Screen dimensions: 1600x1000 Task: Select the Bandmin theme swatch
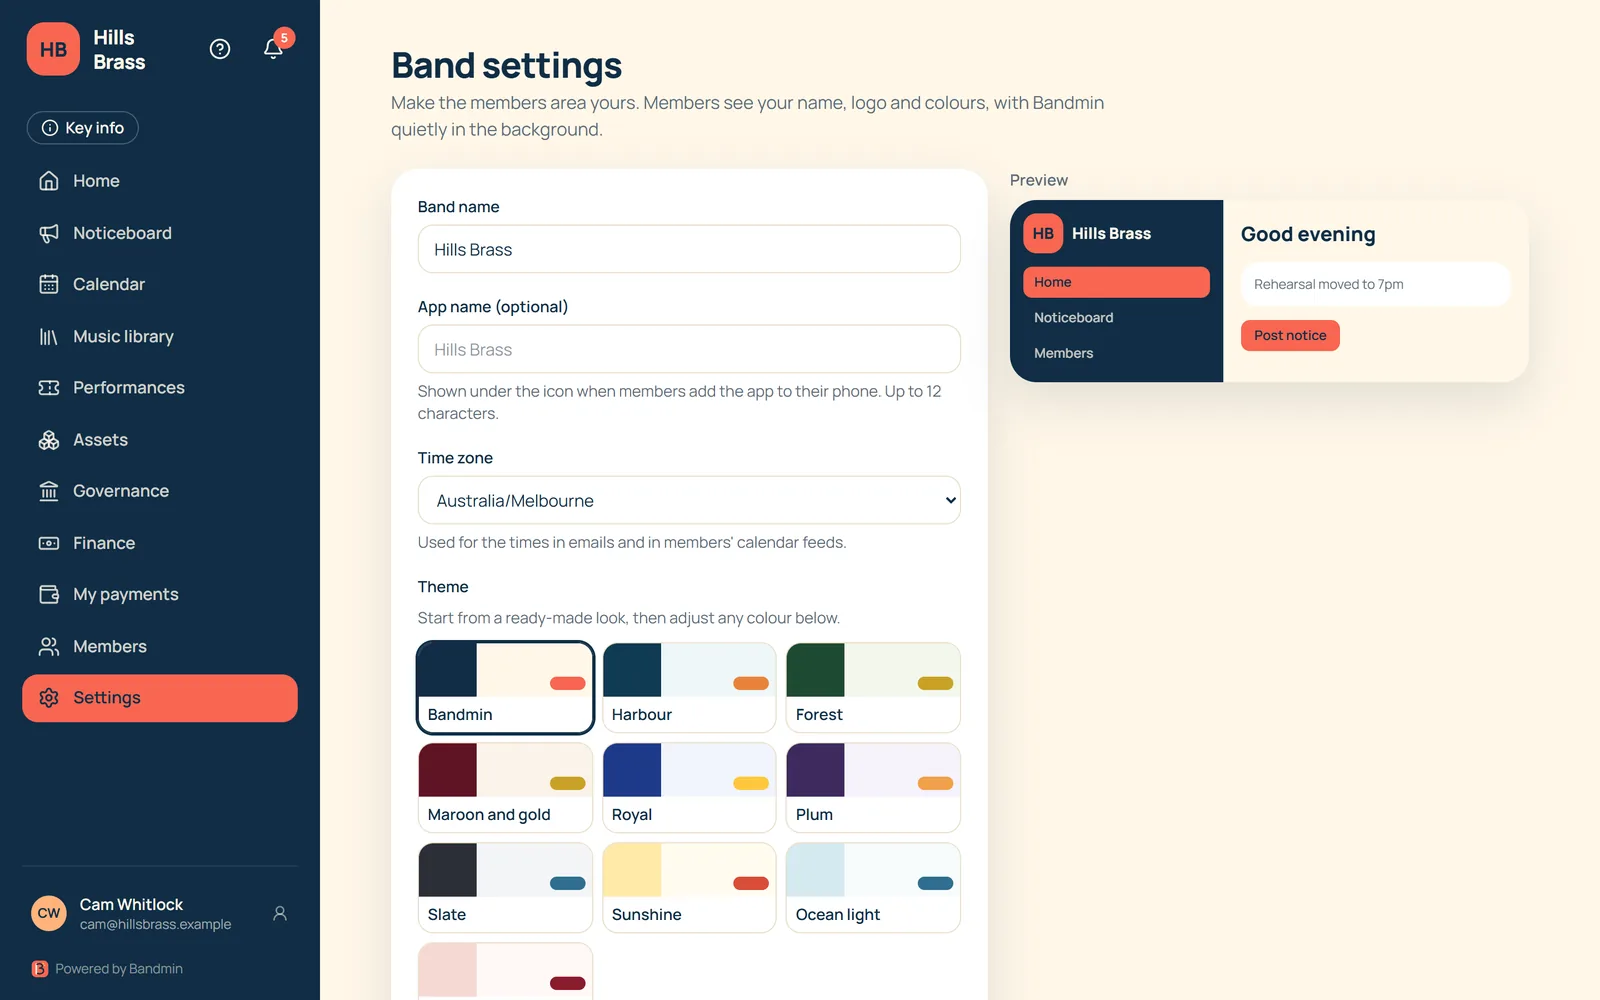tap(505, 688)
